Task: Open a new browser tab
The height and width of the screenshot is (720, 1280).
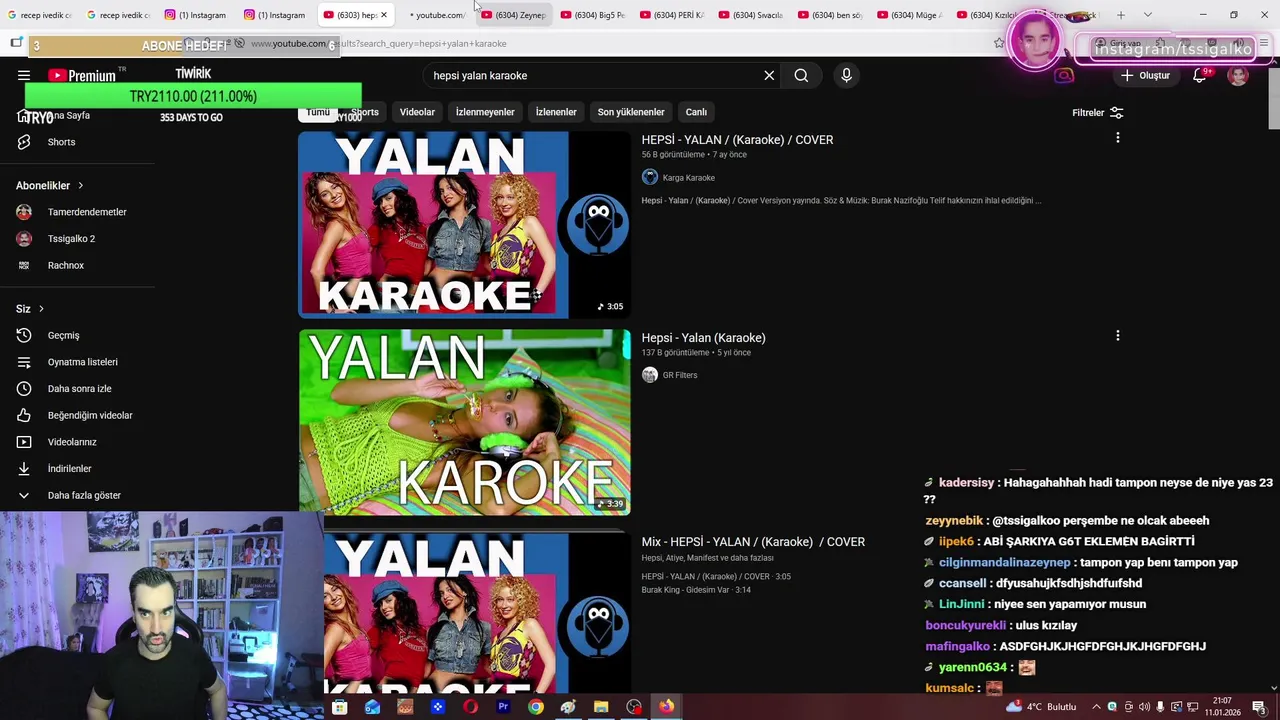Action: coord(1121,15)
